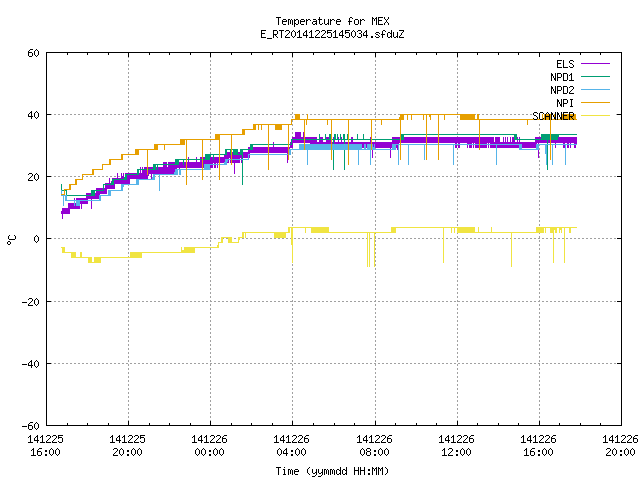Click the x-axis label 141226 12:00
This screenshot has height=480, width=640.
pyautogui.click(x=456, y=446)
